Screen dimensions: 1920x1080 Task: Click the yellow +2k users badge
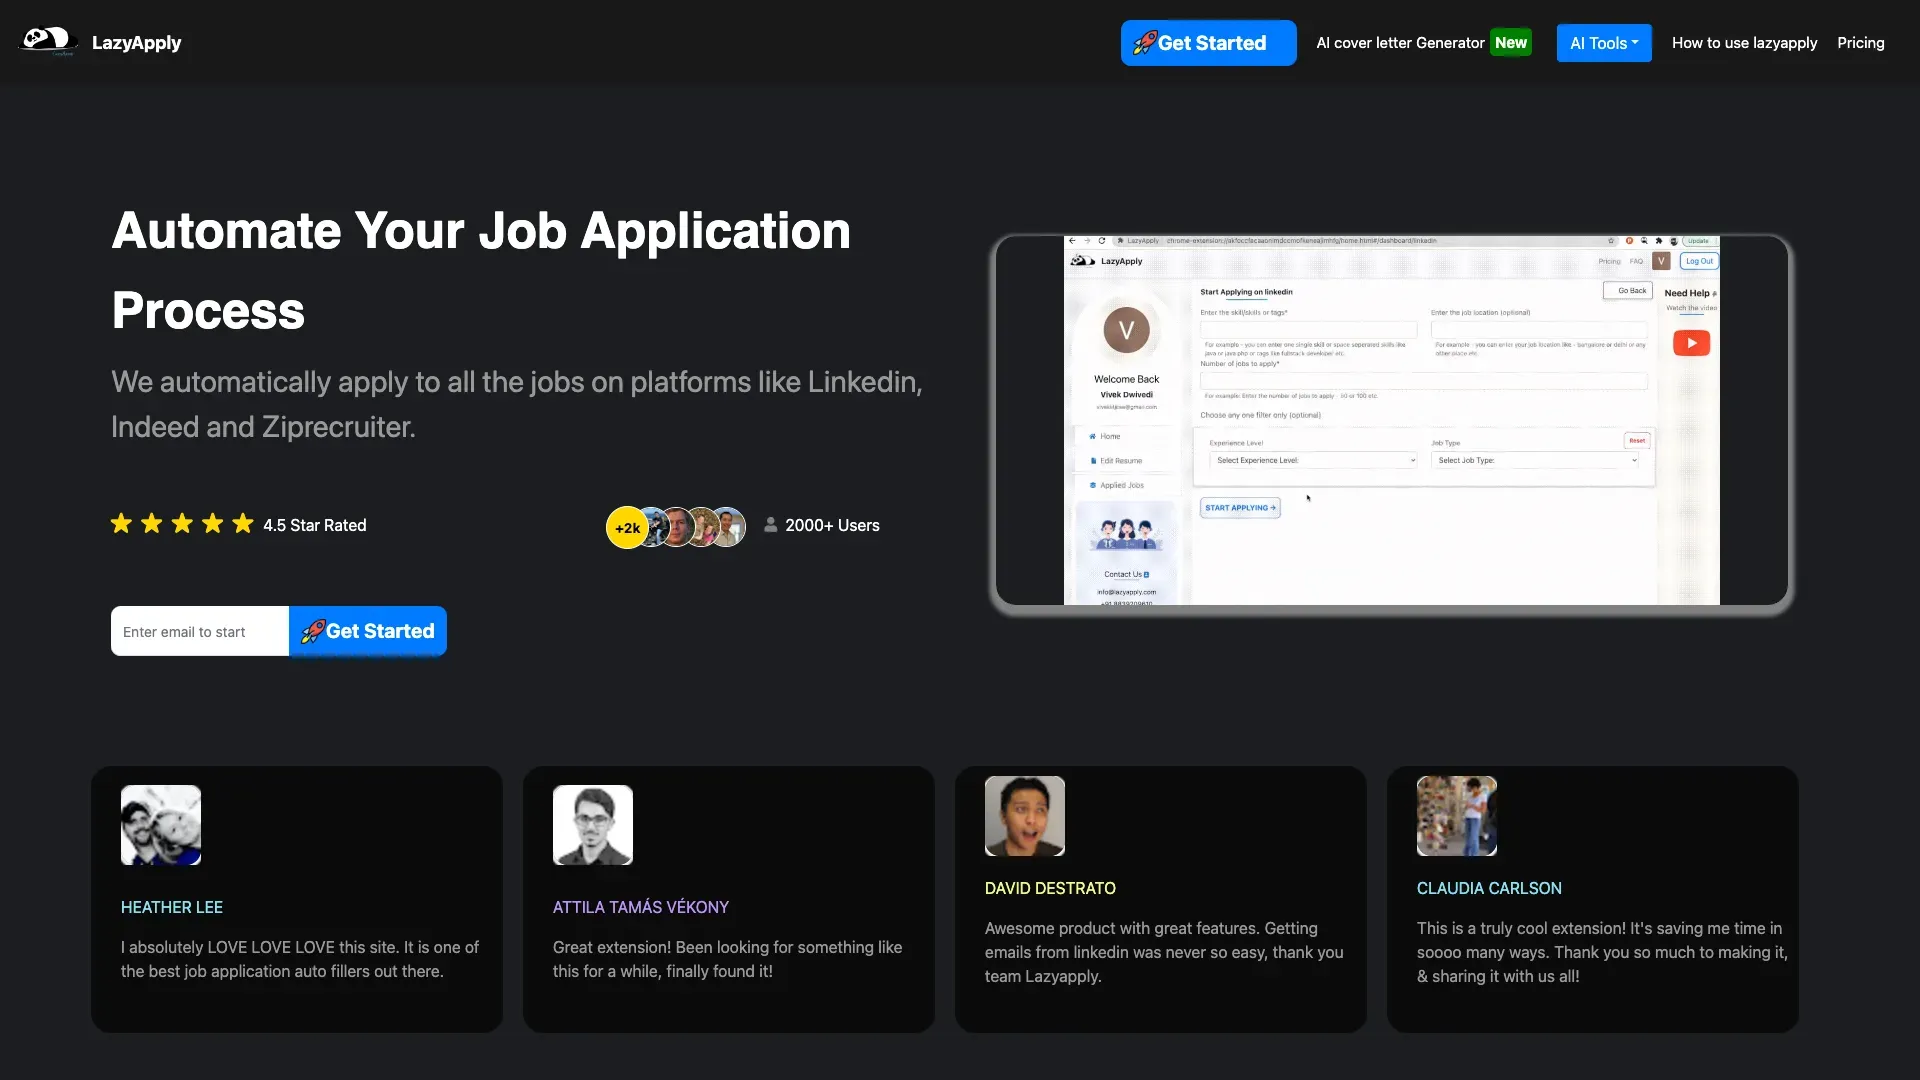click(x=627, y=528)
